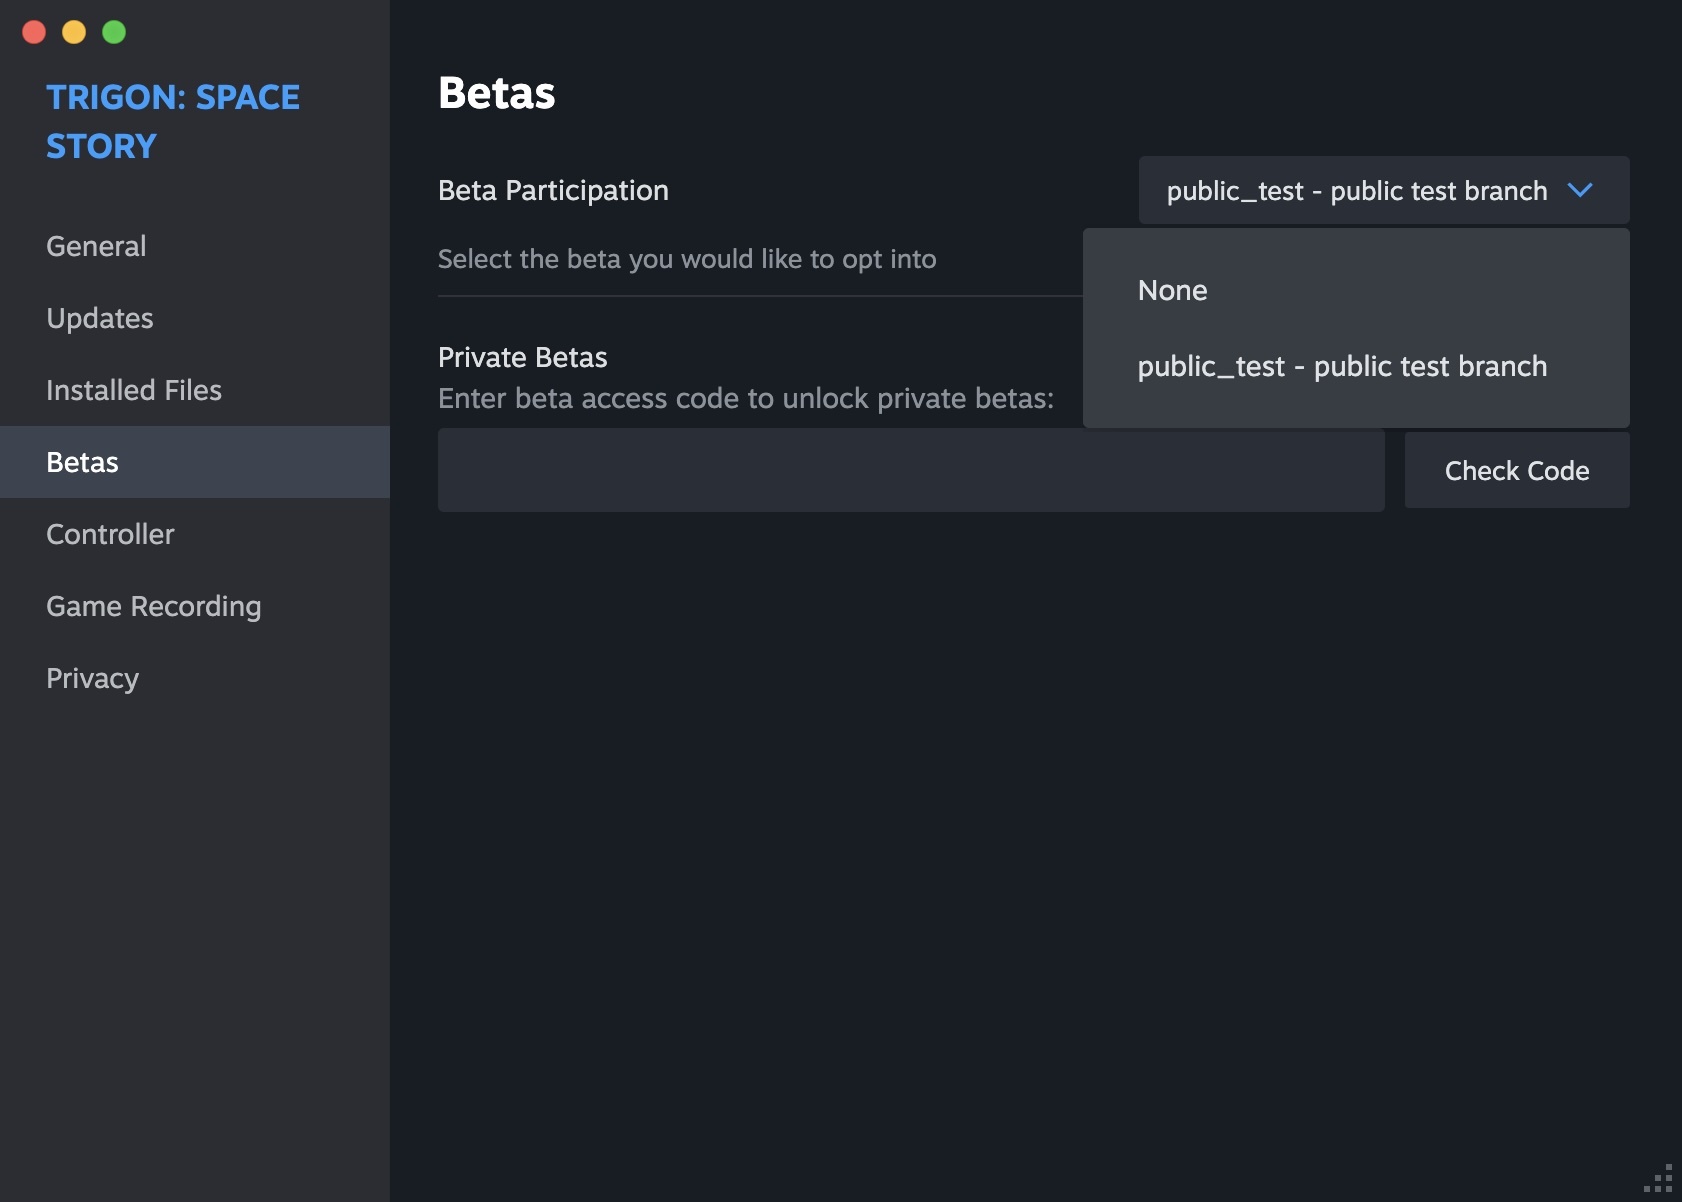This screenshot has width=1682, height=1202.
Task: Maximize the window using green button
Action: coord(114,32)
